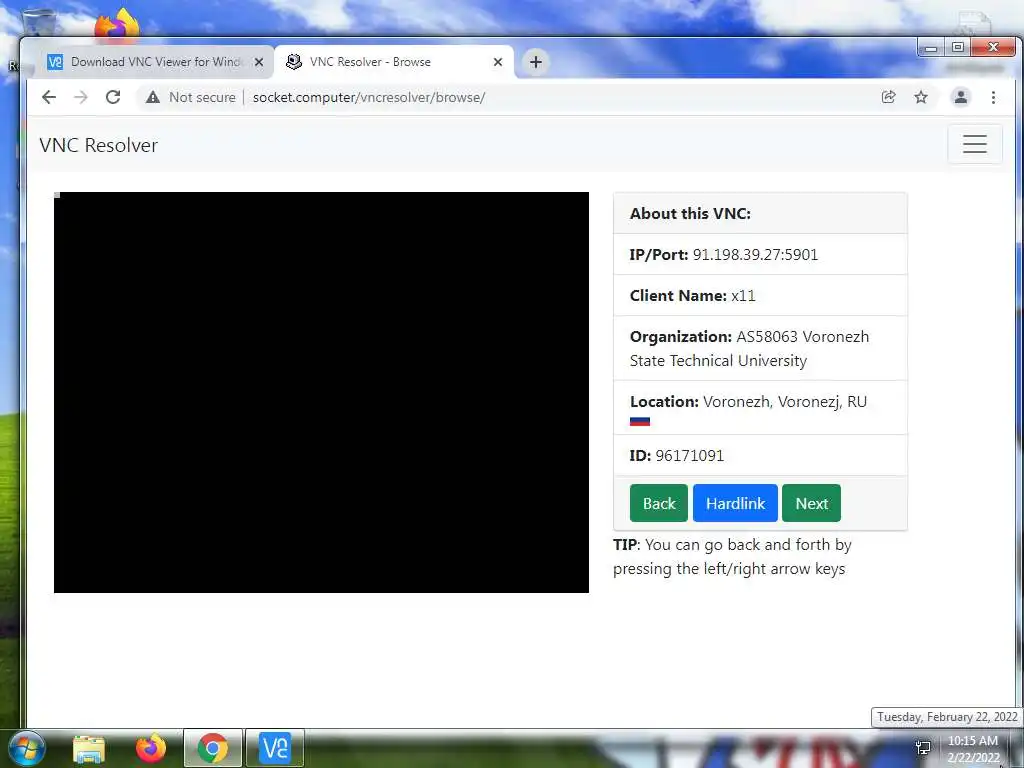
Task: Click the Organization AS58063 Voronezh text
Action: pyautogui.click(x=749, y=349)
